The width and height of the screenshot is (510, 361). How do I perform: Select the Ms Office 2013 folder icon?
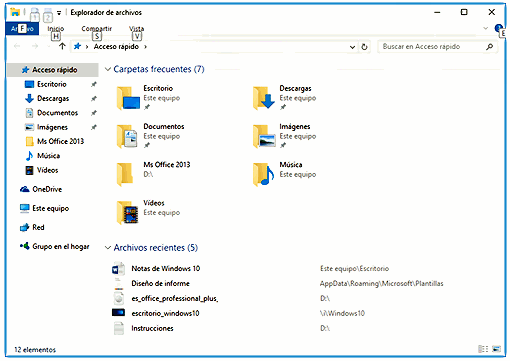coord(125,174)
